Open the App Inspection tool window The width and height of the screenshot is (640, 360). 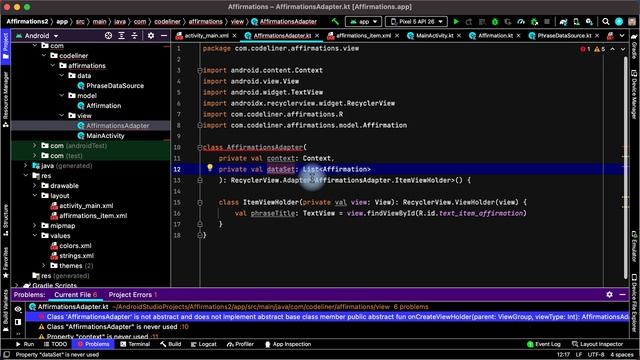point(288,344)
